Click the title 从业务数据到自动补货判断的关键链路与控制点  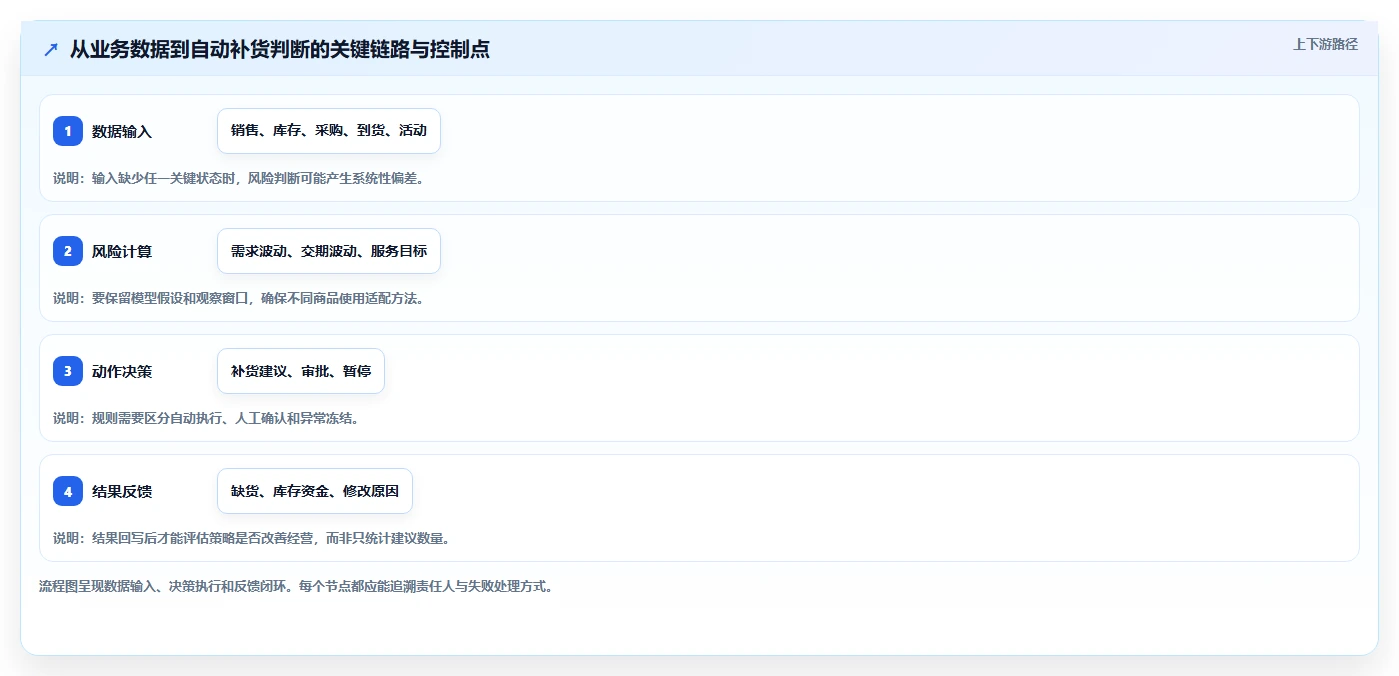tap(280, 49)
